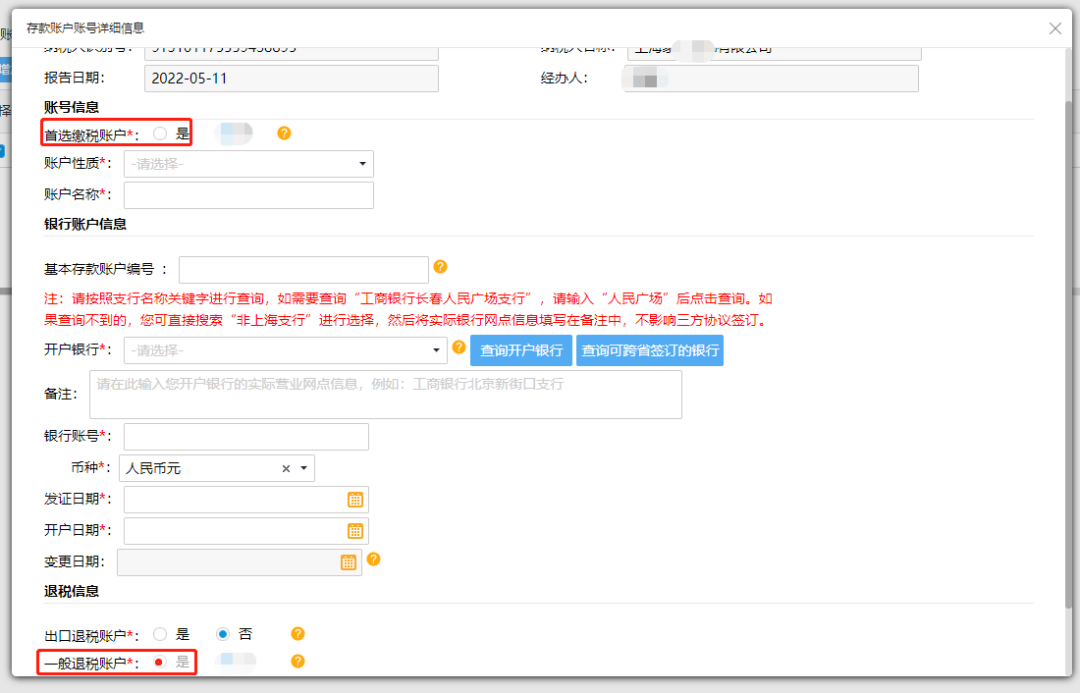Expand the 币种 currency dropdown
Image resolution: width=1080 pixels, height=693 pixels.
click(304, 467)
